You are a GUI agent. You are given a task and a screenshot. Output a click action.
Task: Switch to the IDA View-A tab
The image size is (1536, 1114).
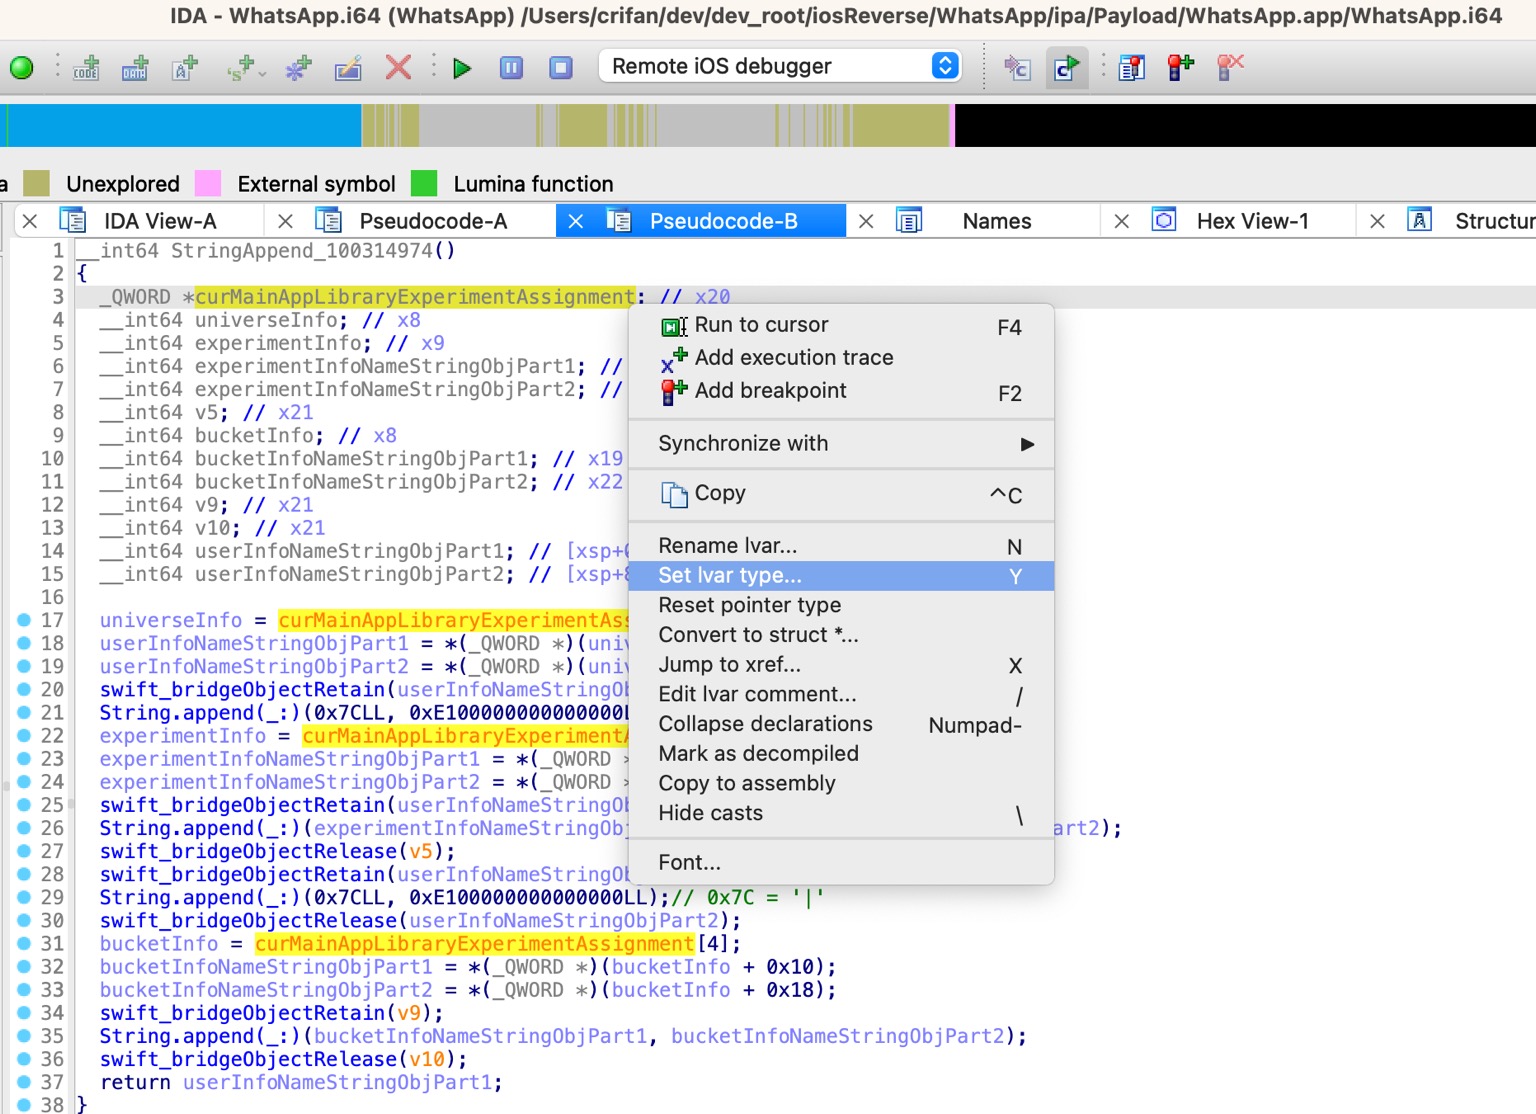[x=160, y=221]
